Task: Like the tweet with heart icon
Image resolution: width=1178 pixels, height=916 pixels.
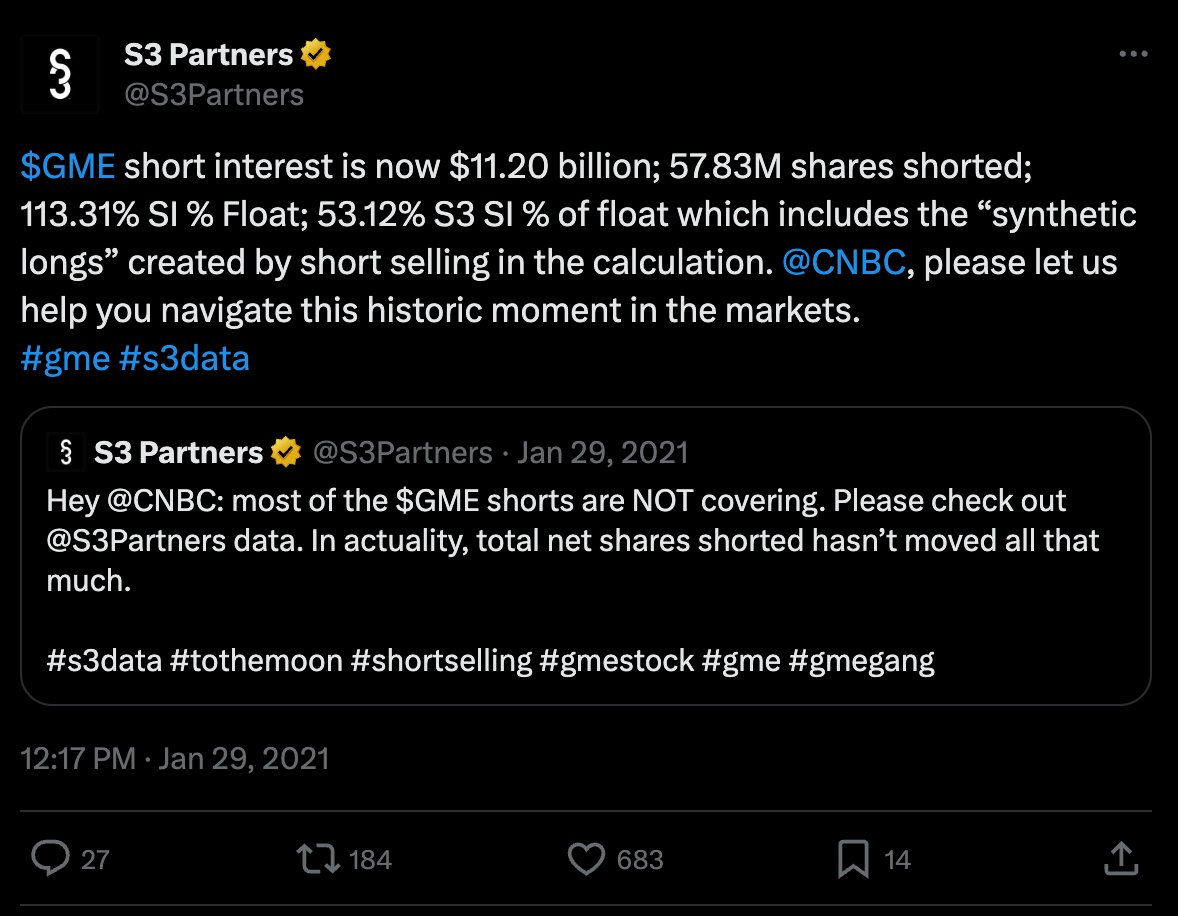Action: point(586,859)
